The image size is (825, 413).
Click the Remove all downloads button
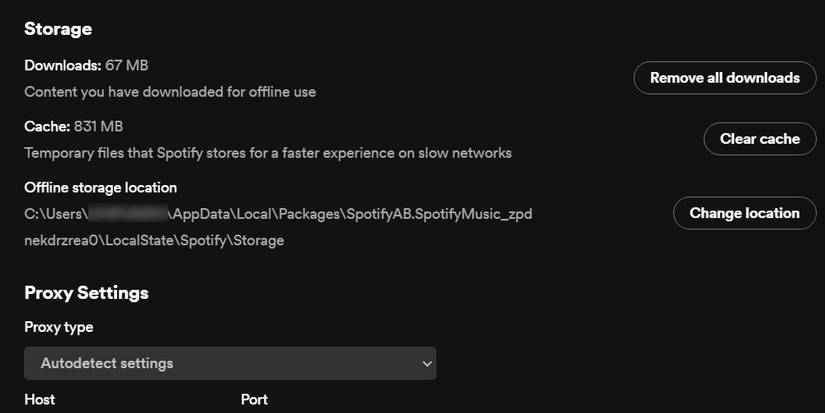[x=724, y=78]
